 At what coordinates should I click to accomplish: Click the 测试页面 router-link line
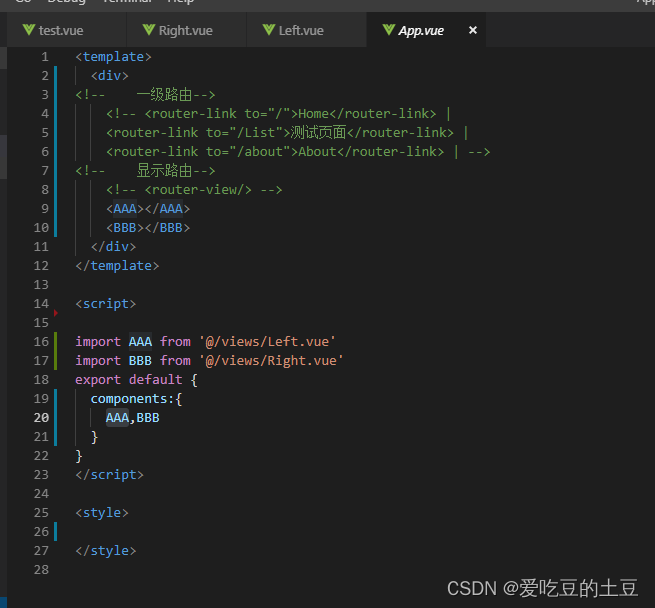pyautogui.click(x=287, y=132)
